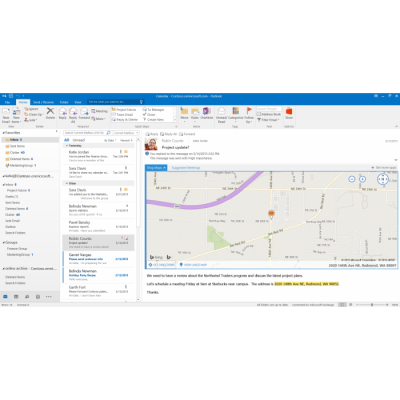The width and height of the screenshot is (400, 400).
Task: Switch to Mail view icon
Action: [5, 296]
